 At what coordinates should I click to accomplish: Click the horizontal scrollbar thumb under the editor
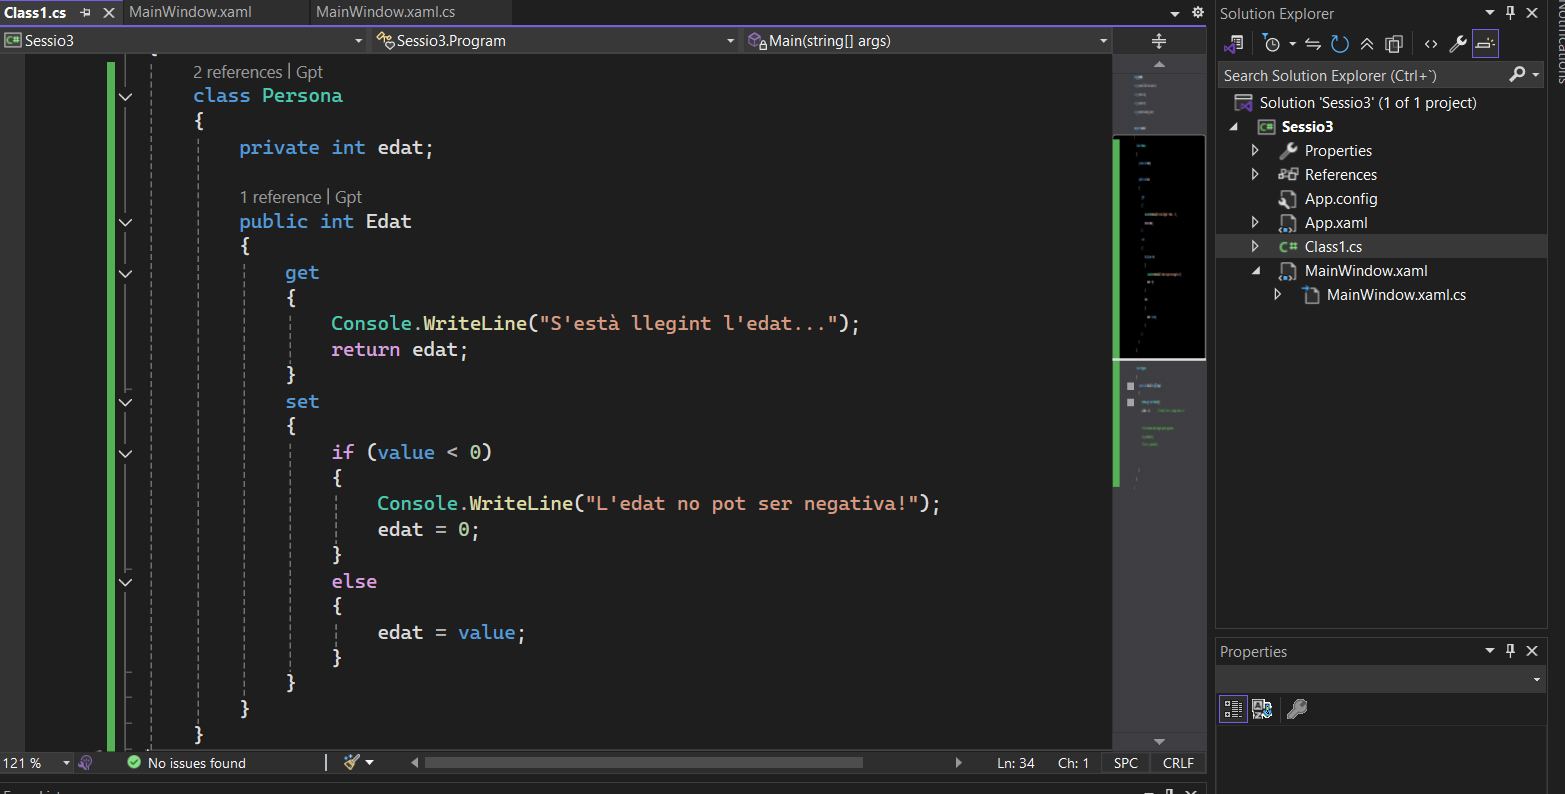643,763
